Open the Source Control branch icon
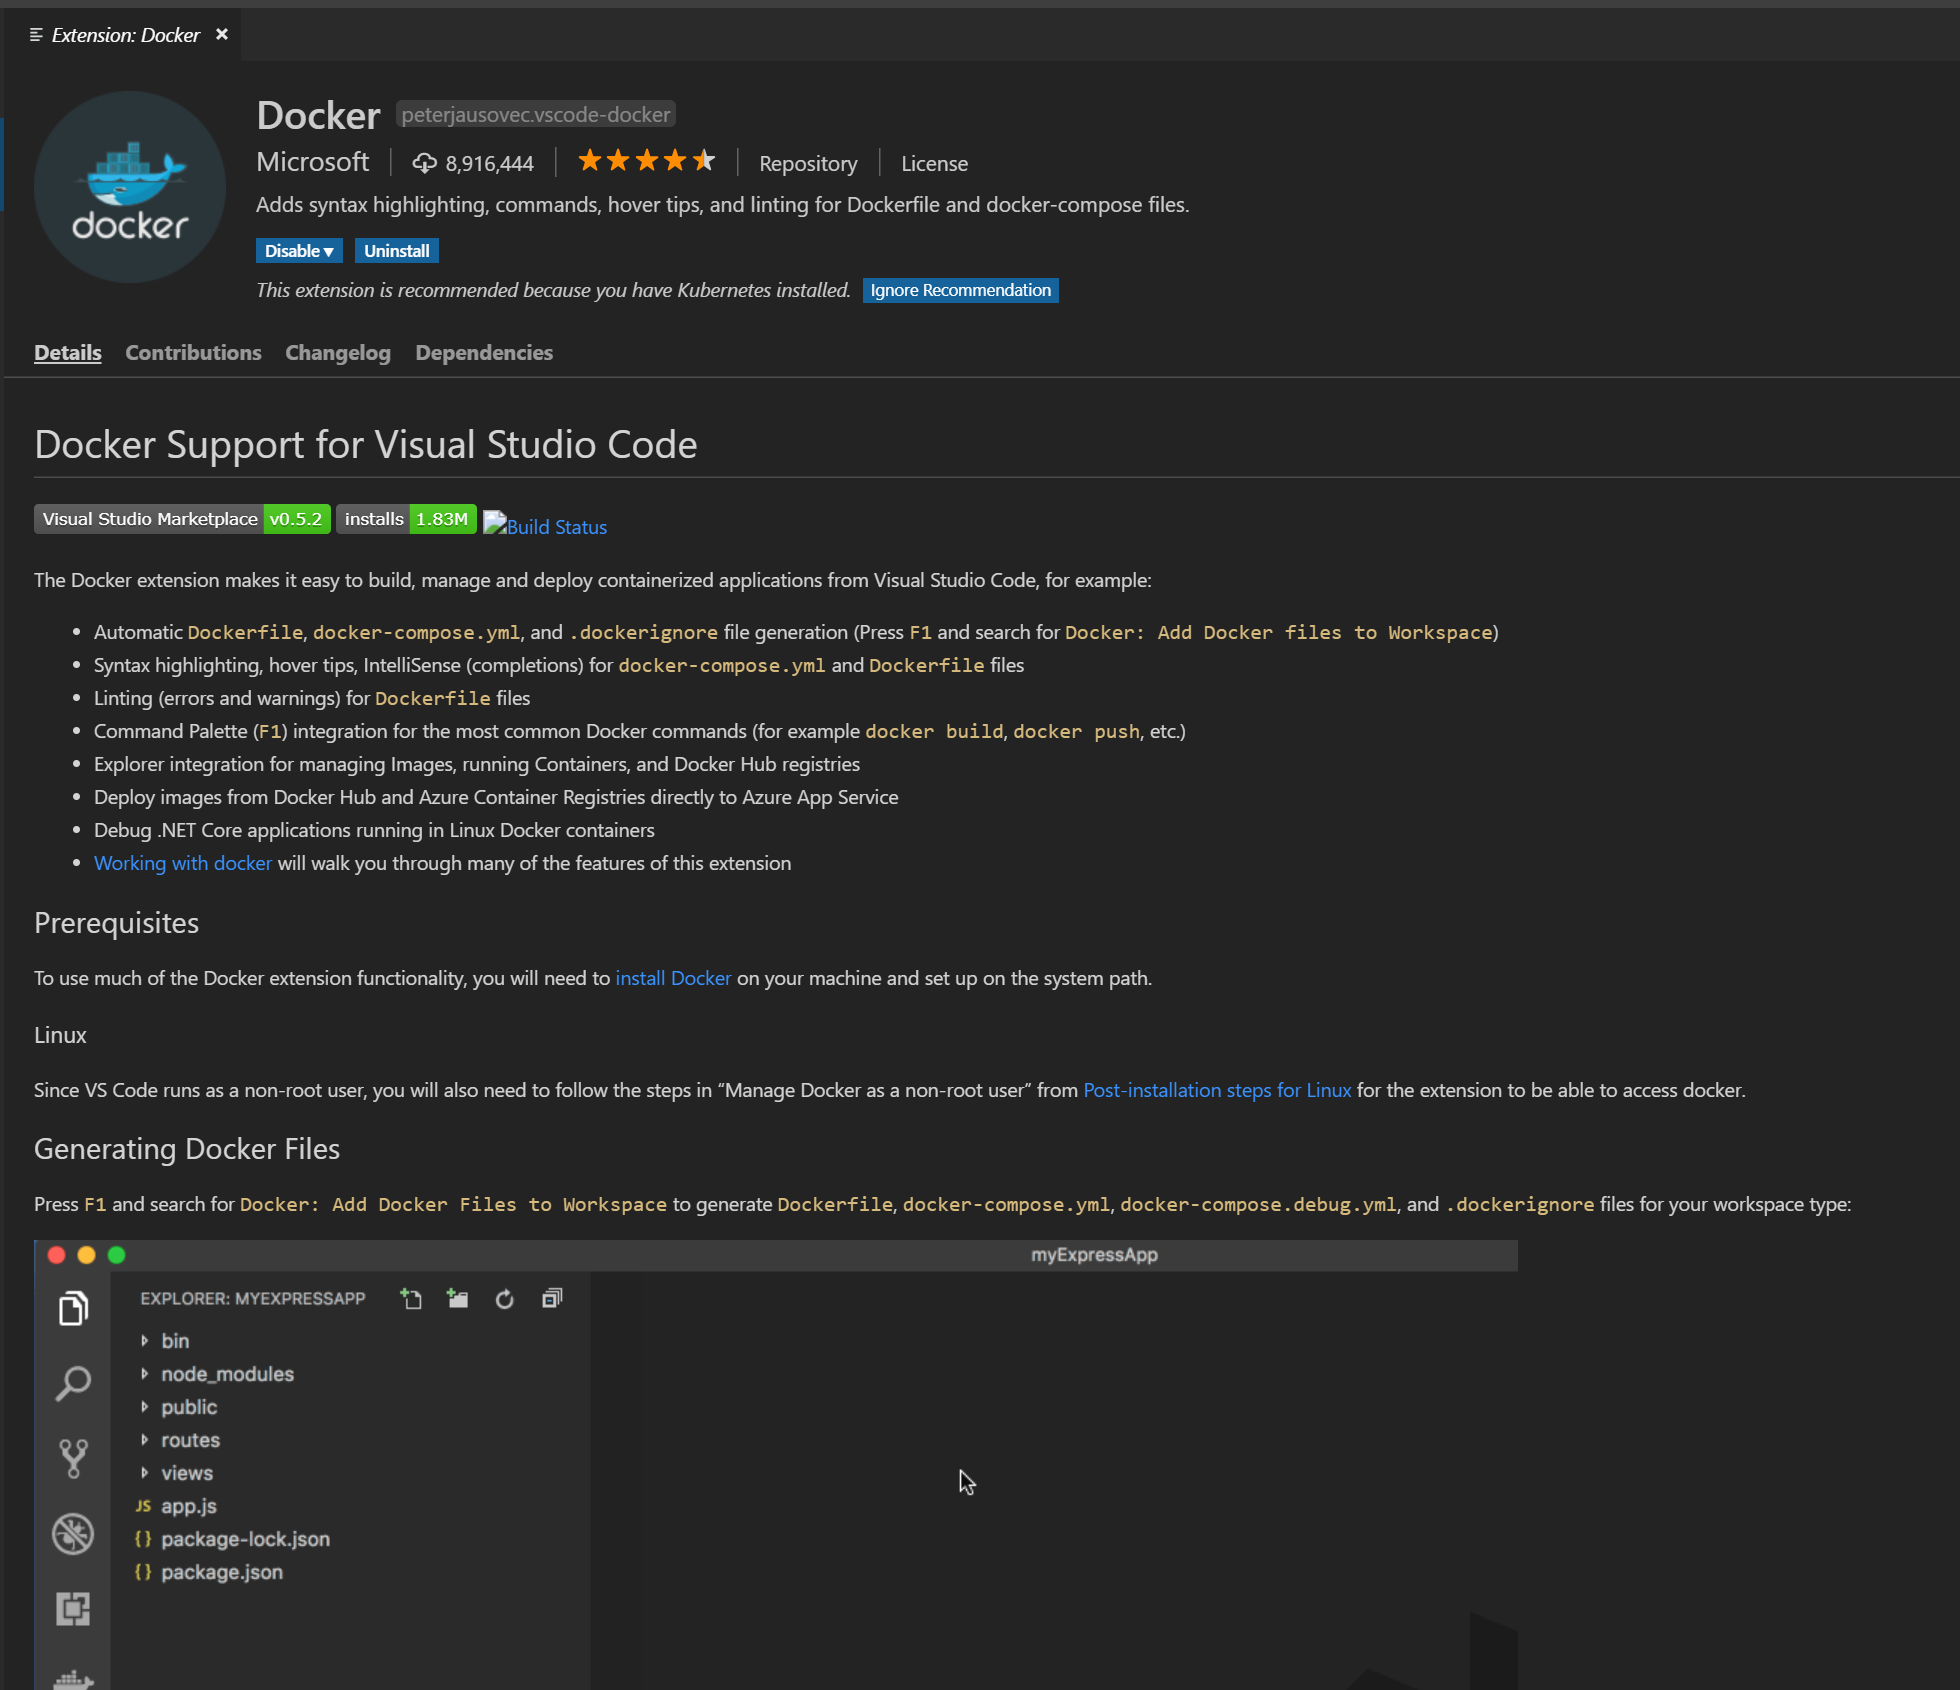The height and width of the screenshot is (1690, 1960). (73, 1458)
